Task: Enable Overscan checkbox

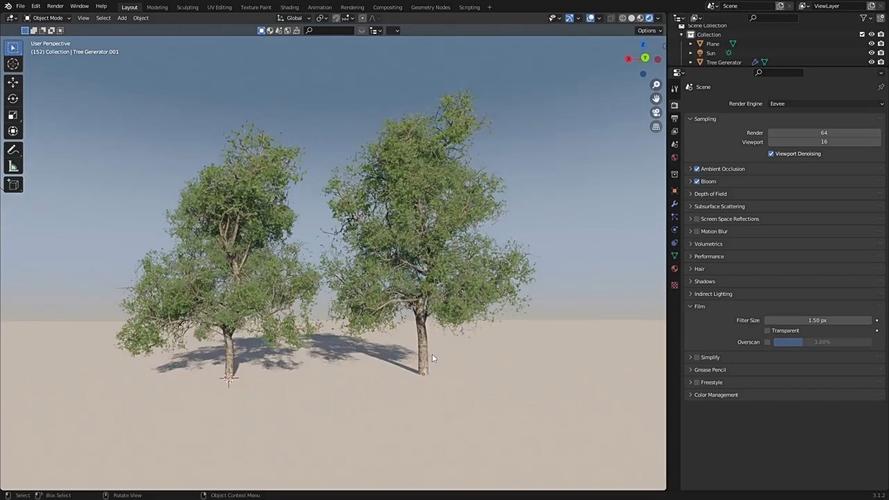Action: [767, 342]
